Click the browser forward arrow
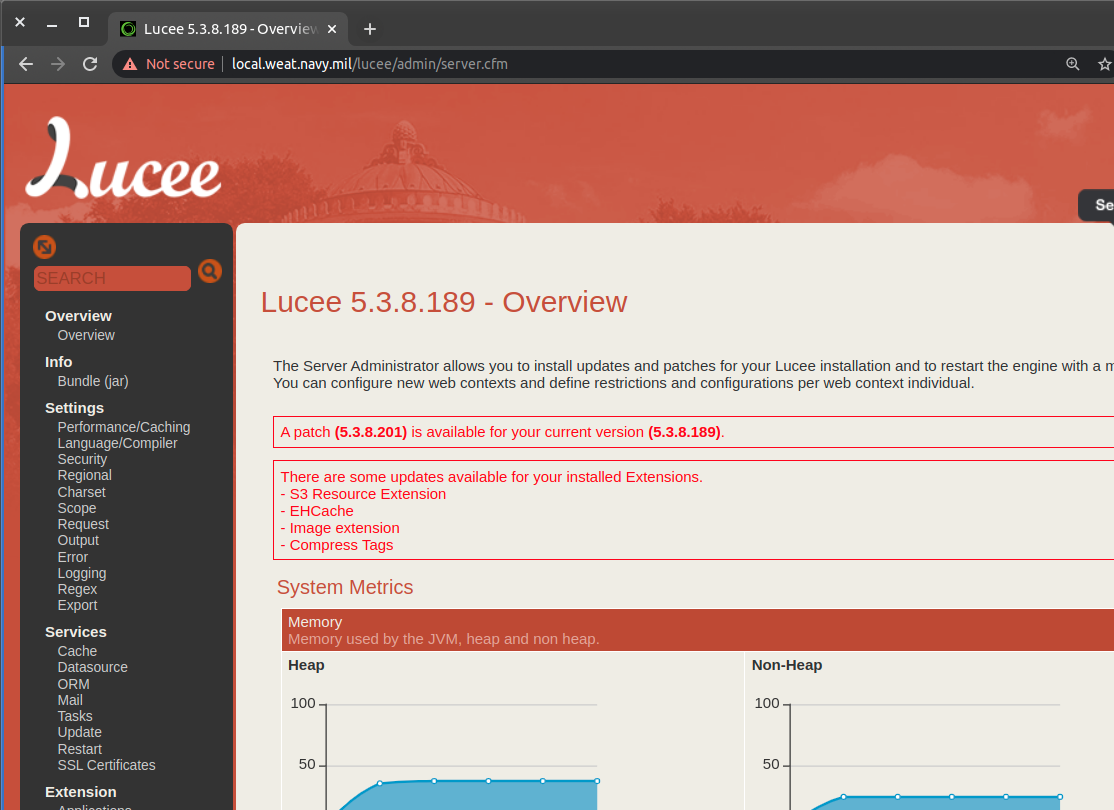 58,64
